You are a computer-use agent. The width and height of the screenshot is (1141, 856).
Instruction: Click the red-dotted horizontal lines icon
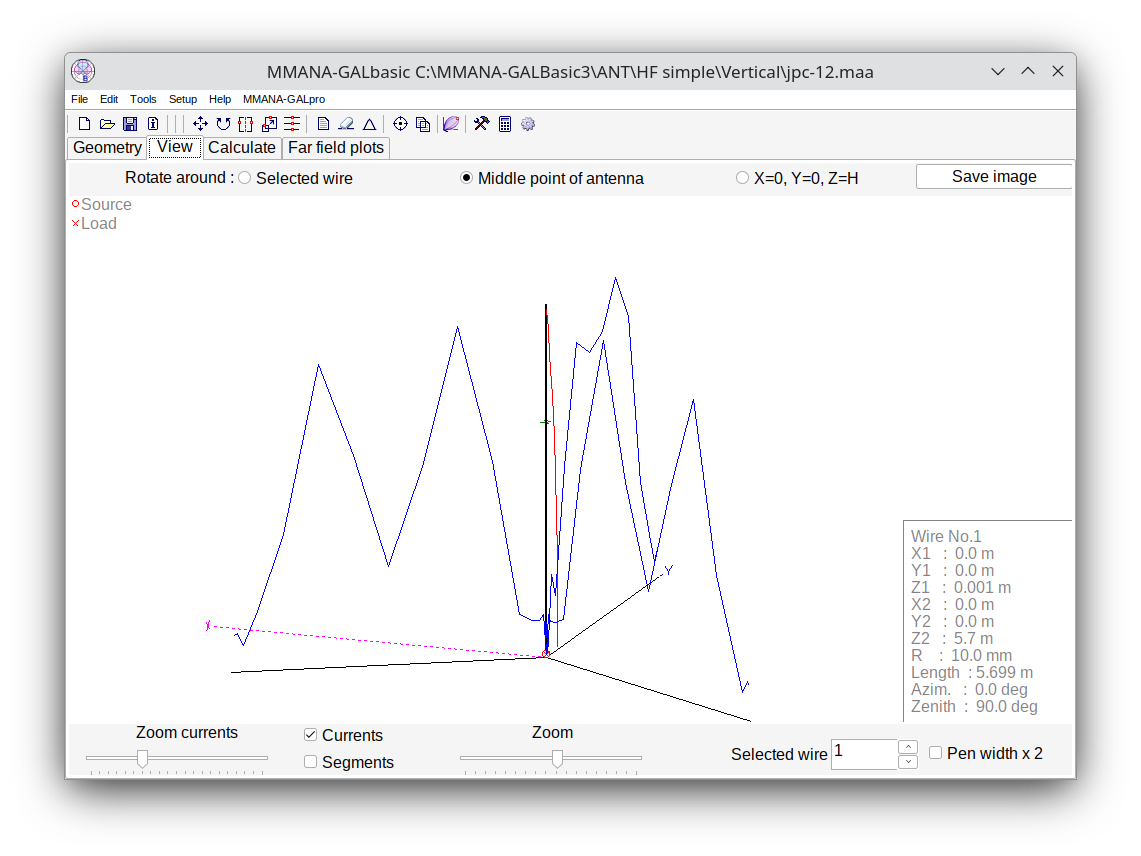click(x=292, y=124)
